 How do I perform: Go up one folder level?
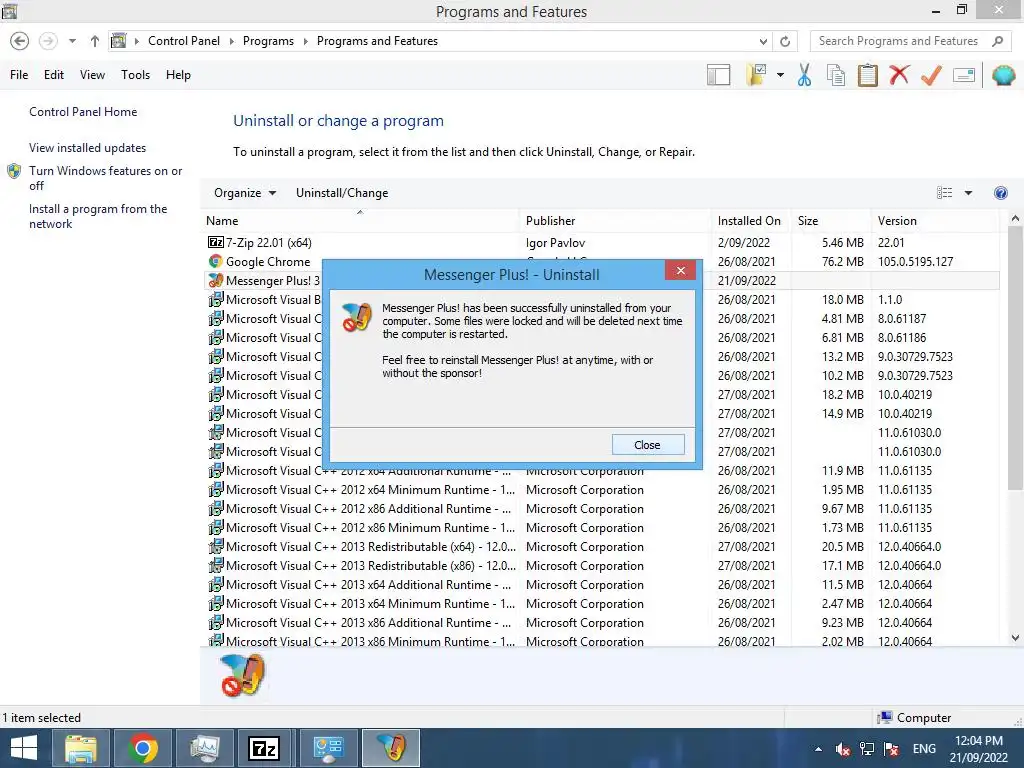pos(95,41)
